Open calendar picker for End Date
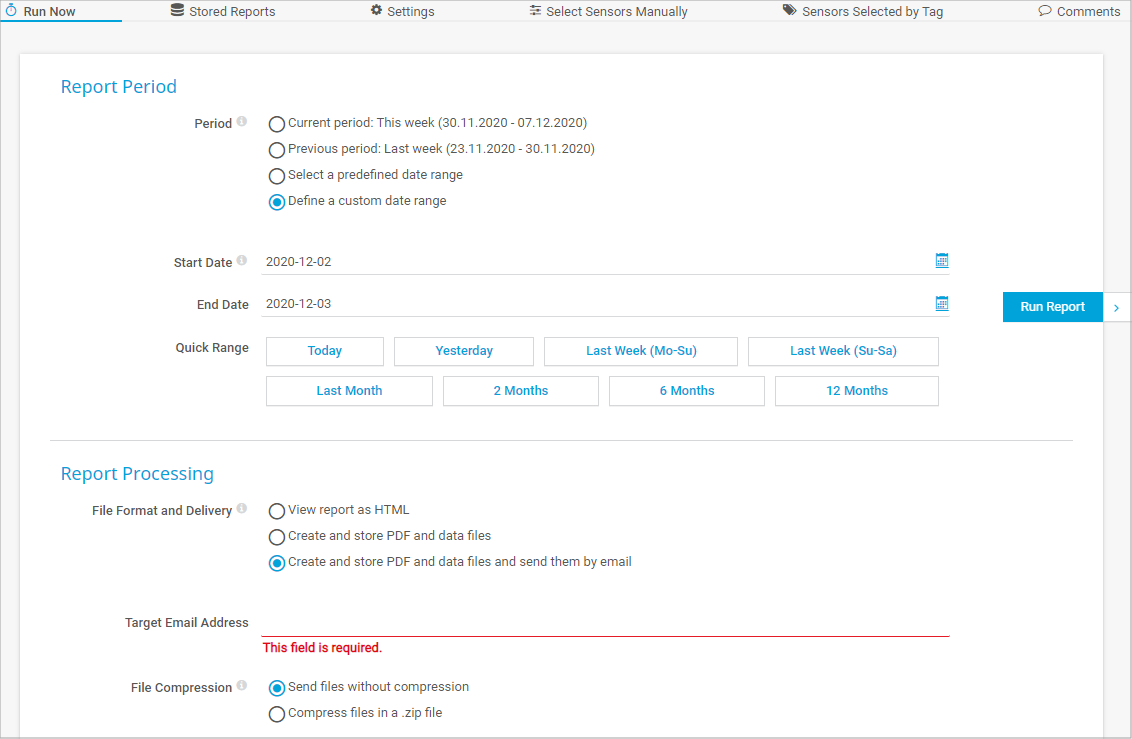 941,304
